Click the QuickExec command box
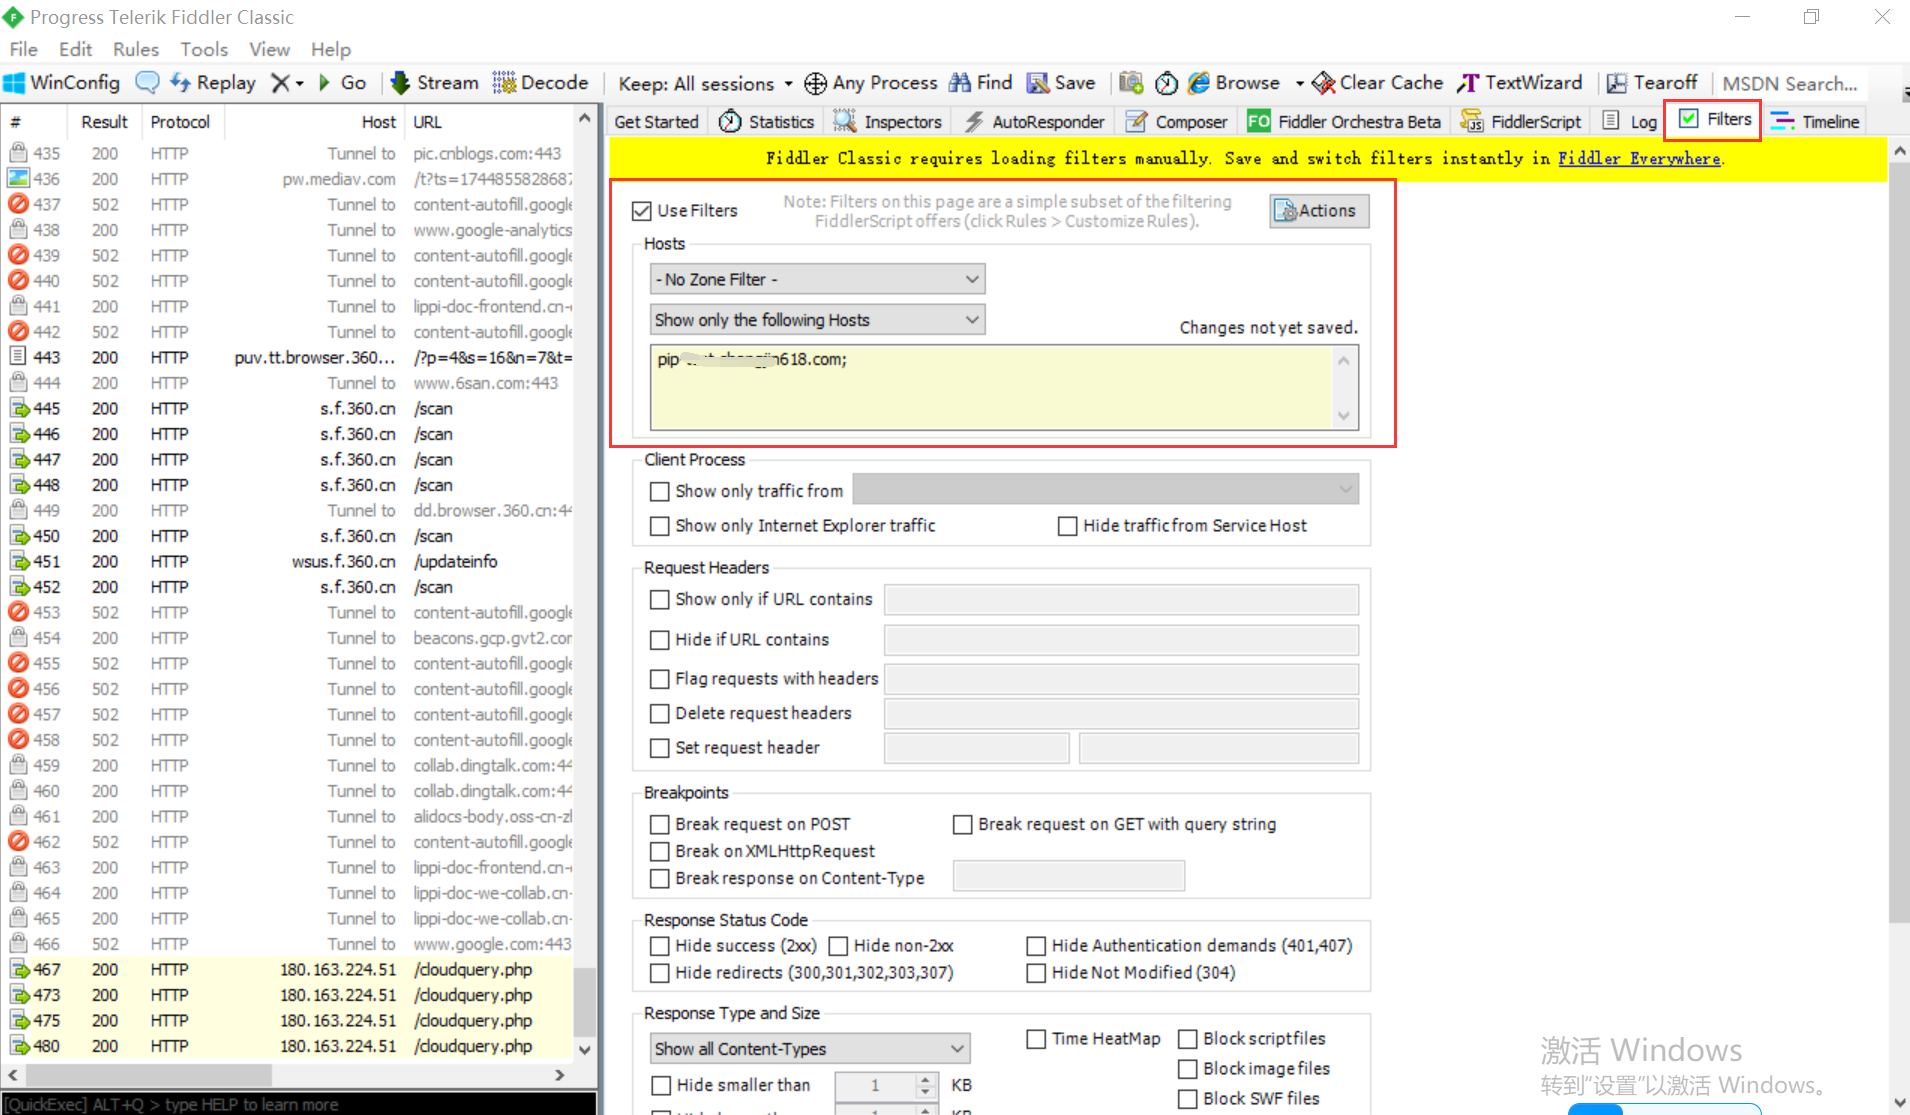The image size is (1910, 1115). (x=298, y=1104)
